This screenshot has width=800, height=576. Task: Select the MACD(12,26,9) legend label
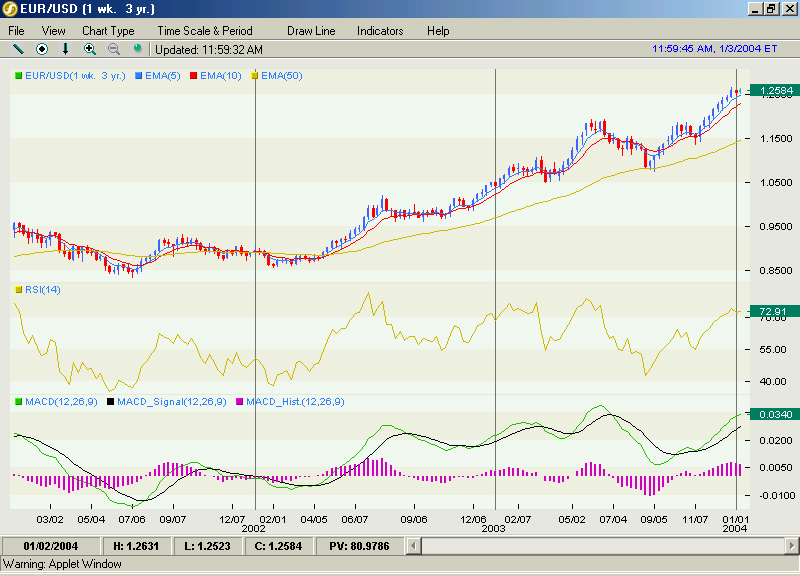click(x=61, y=402)
